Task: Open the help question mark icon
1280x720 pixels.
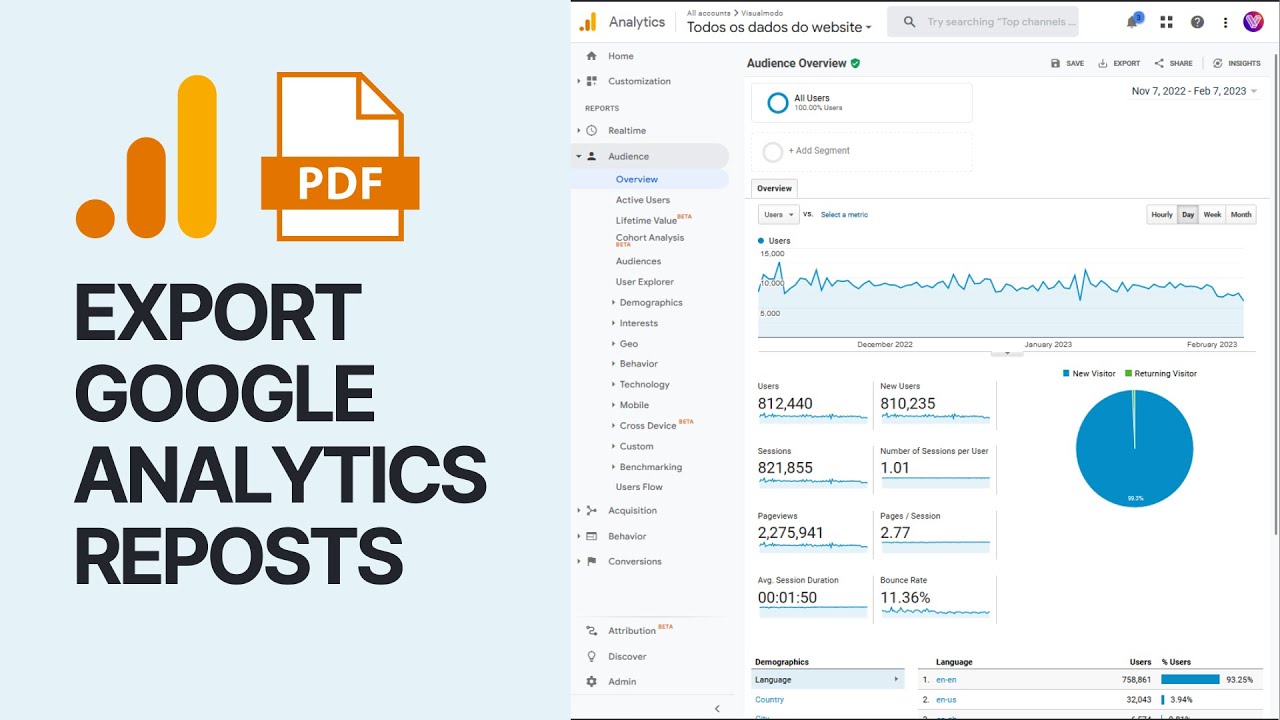Action: coord(1197,22)
